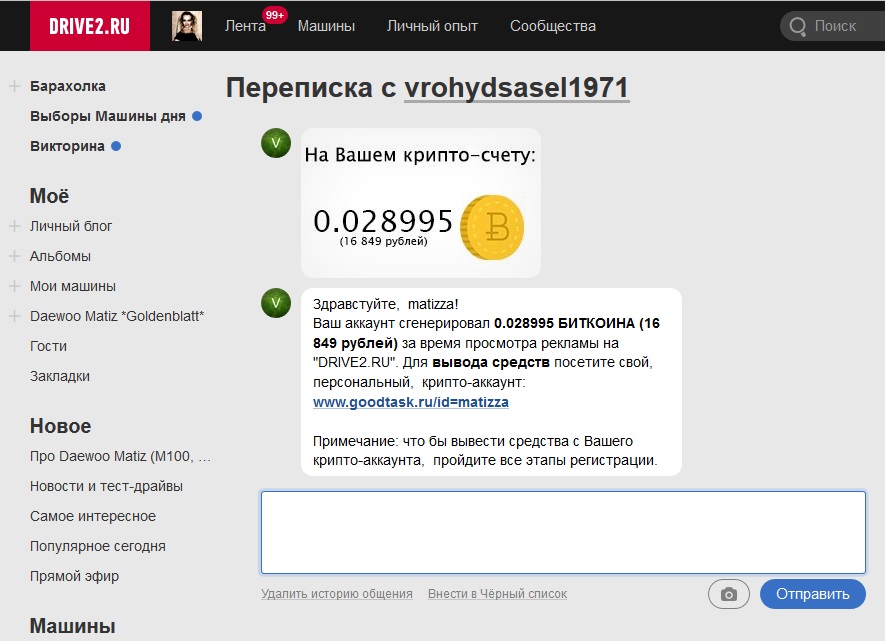This screenshot has height=641, width=885.
Task: Click sender avatar beside the bitcoin image
Action: click(275, 143)
